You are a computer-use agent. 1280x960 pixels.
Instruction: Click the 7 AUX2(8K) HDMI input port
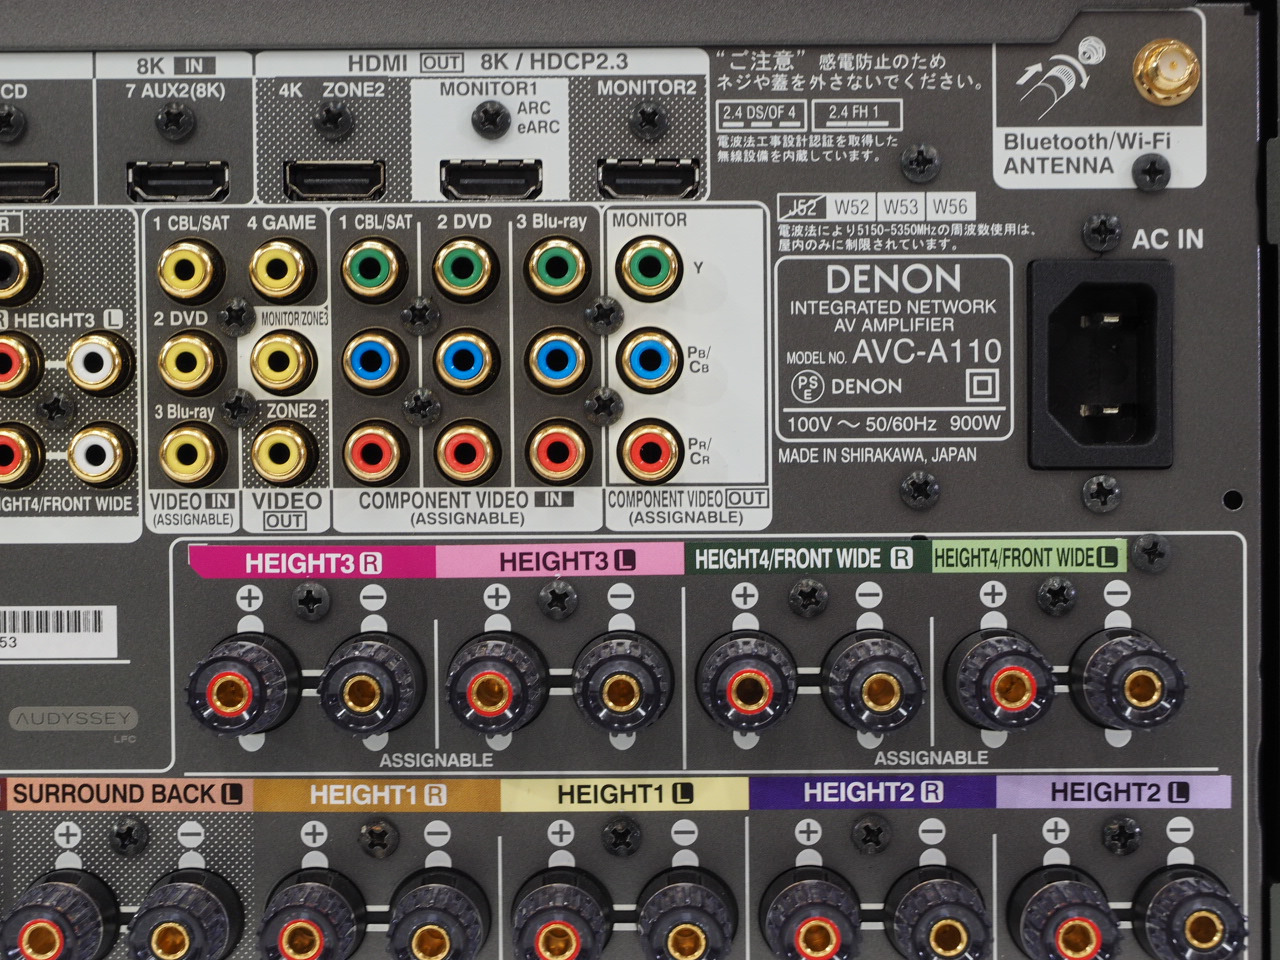(x=178, y=182)
